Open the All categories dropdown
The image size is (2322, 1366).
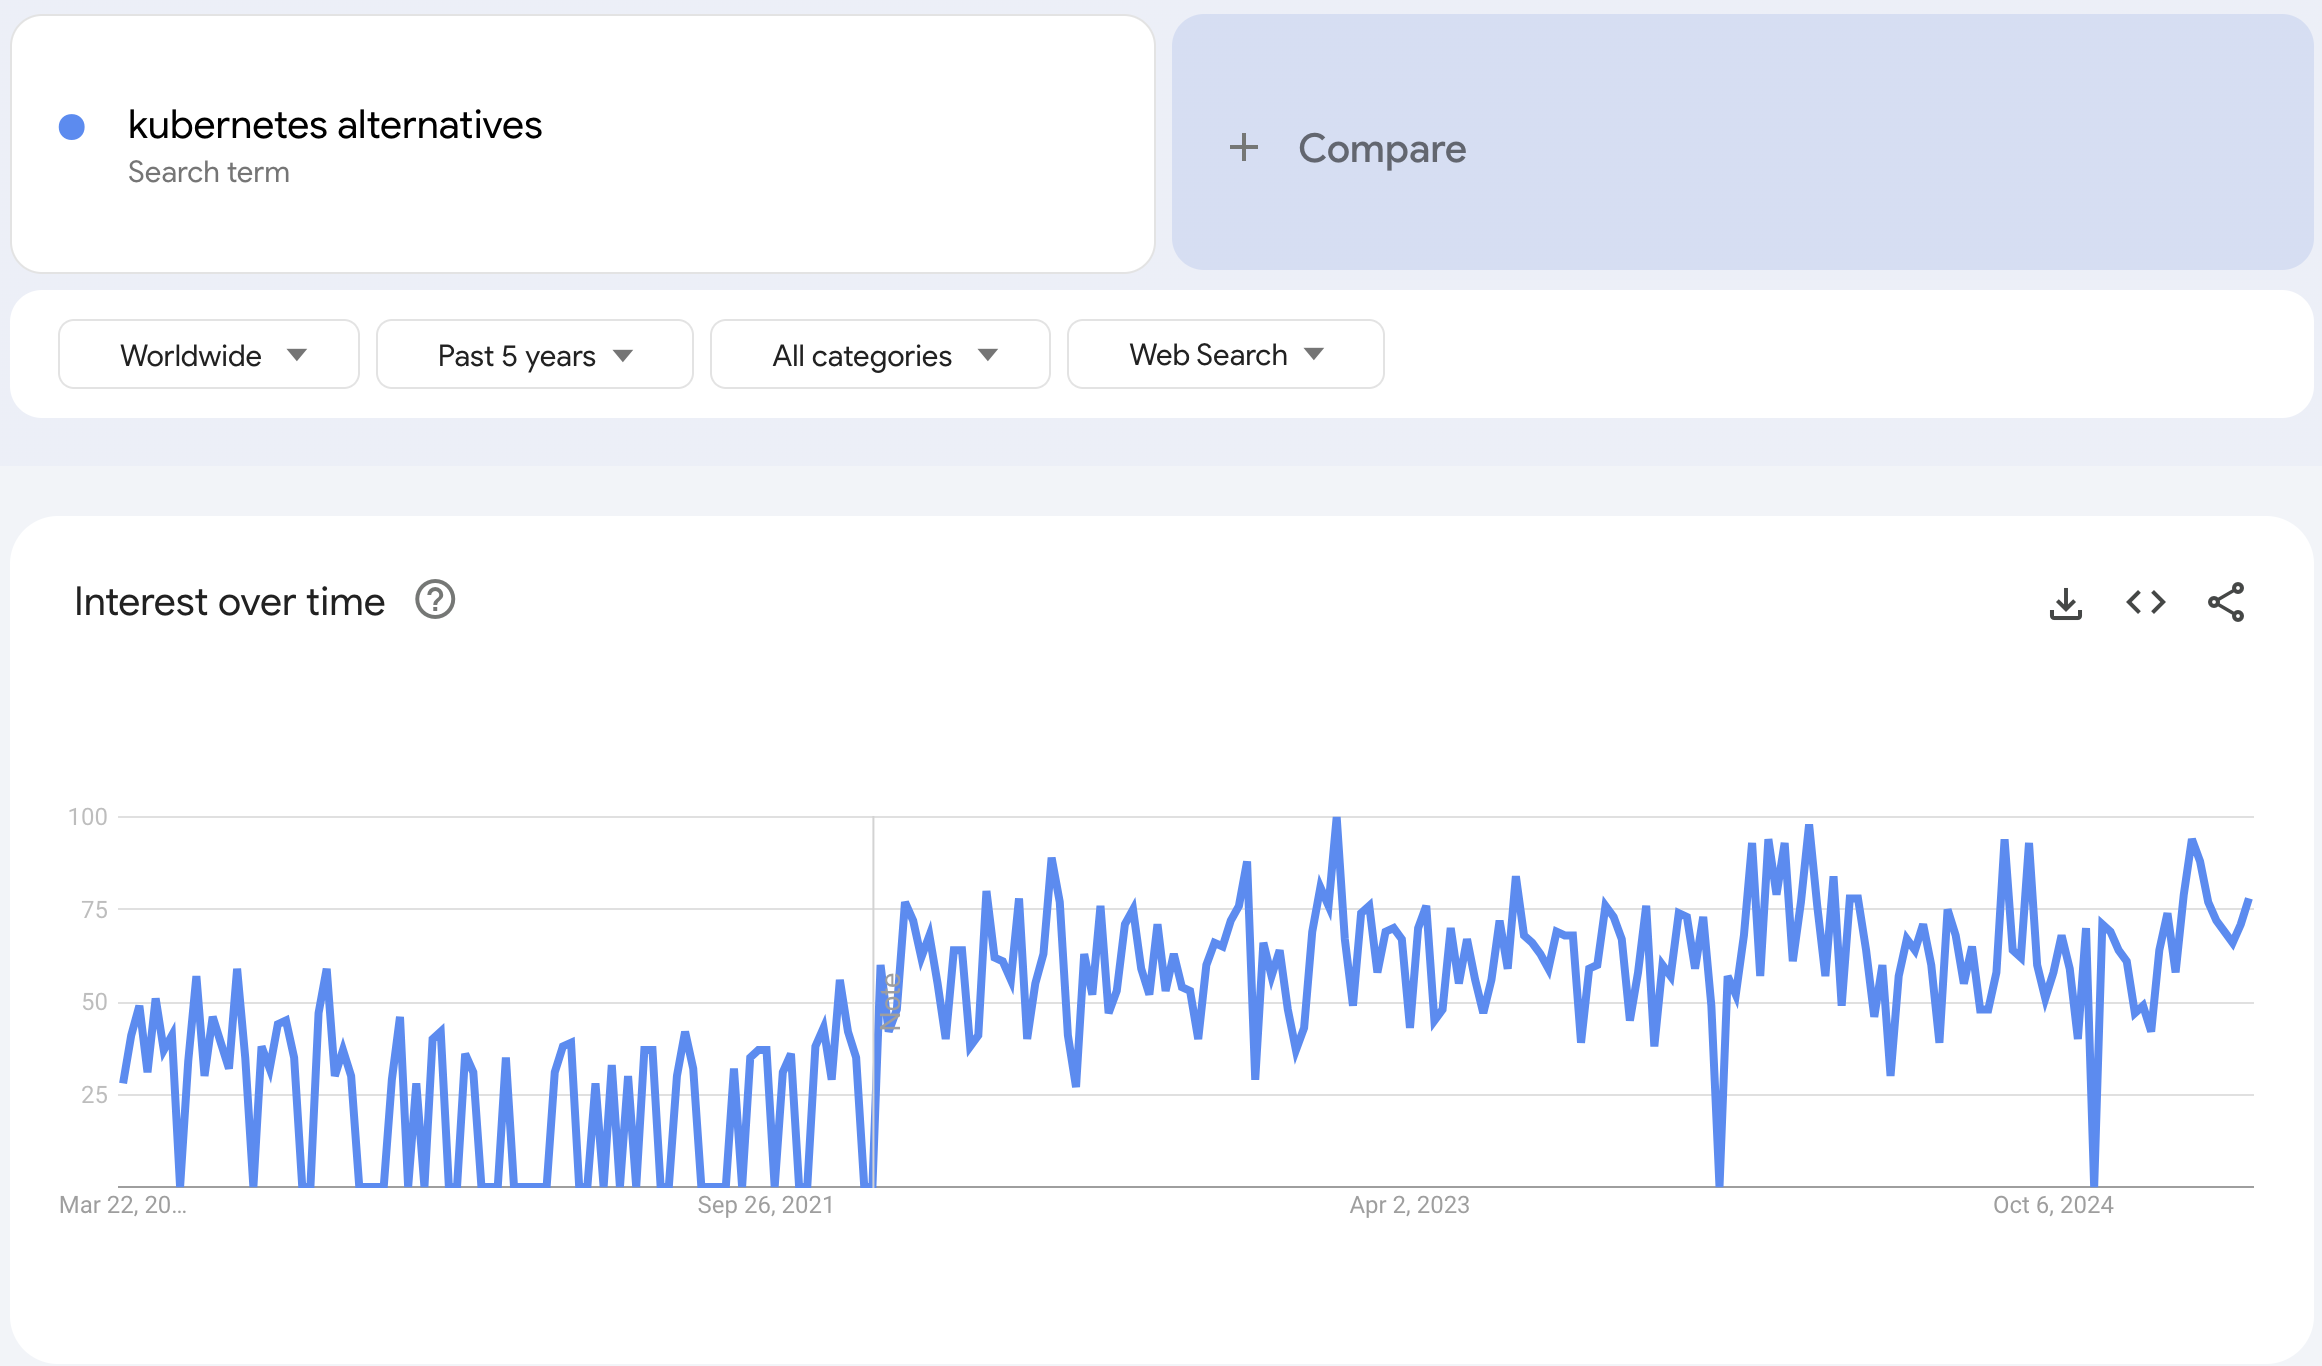(x=880, y=354)
